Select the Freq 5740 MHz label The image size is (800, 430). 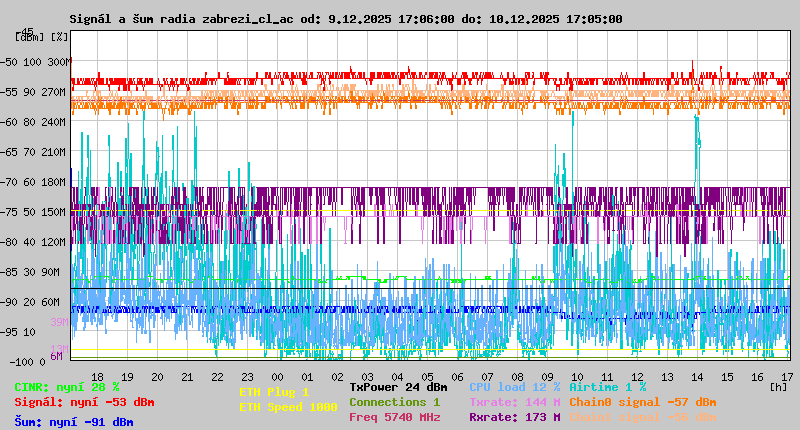394,417
